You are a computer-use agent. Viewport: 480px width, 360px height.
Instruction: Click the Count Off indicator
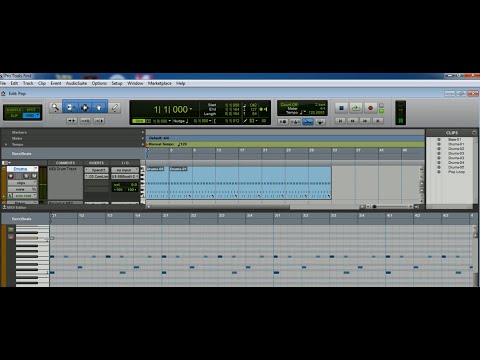coord(289,104)
